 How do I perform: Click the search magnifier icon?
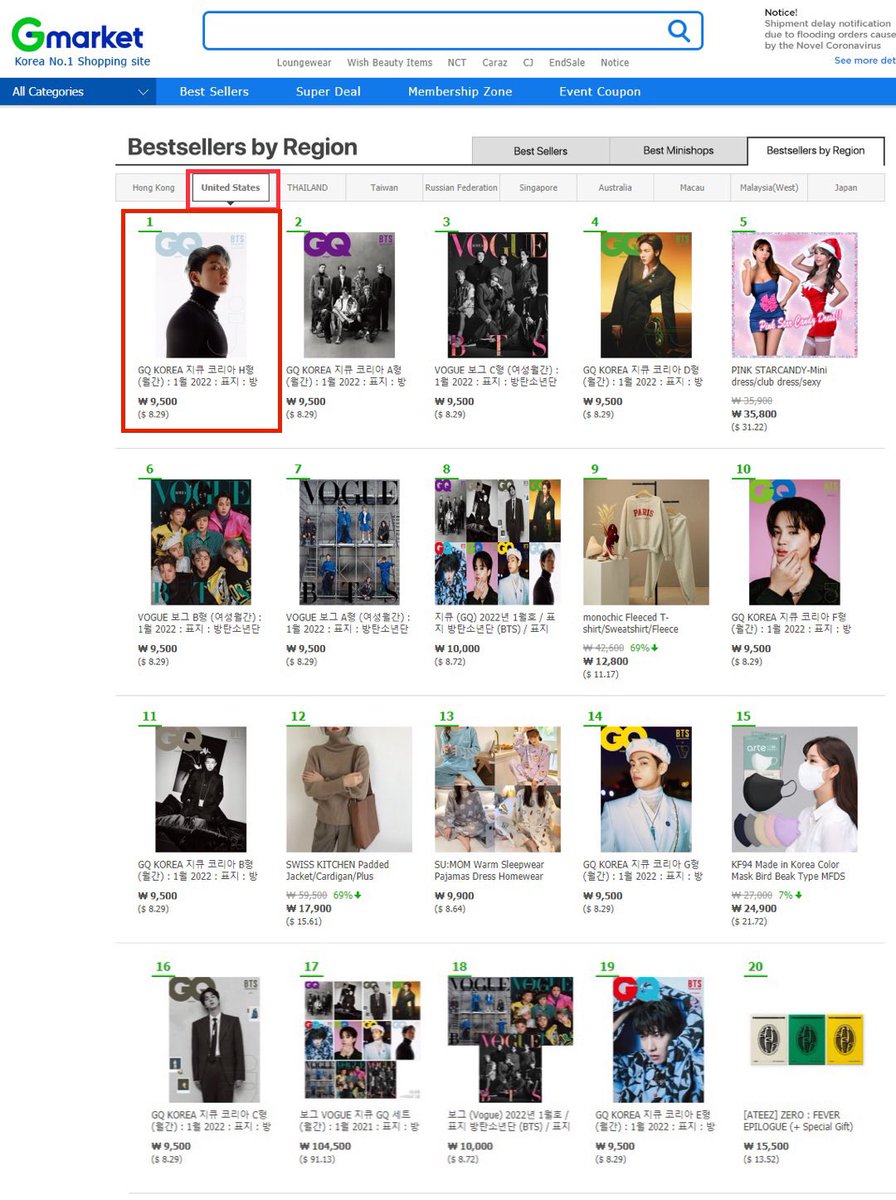click(679, 31)
